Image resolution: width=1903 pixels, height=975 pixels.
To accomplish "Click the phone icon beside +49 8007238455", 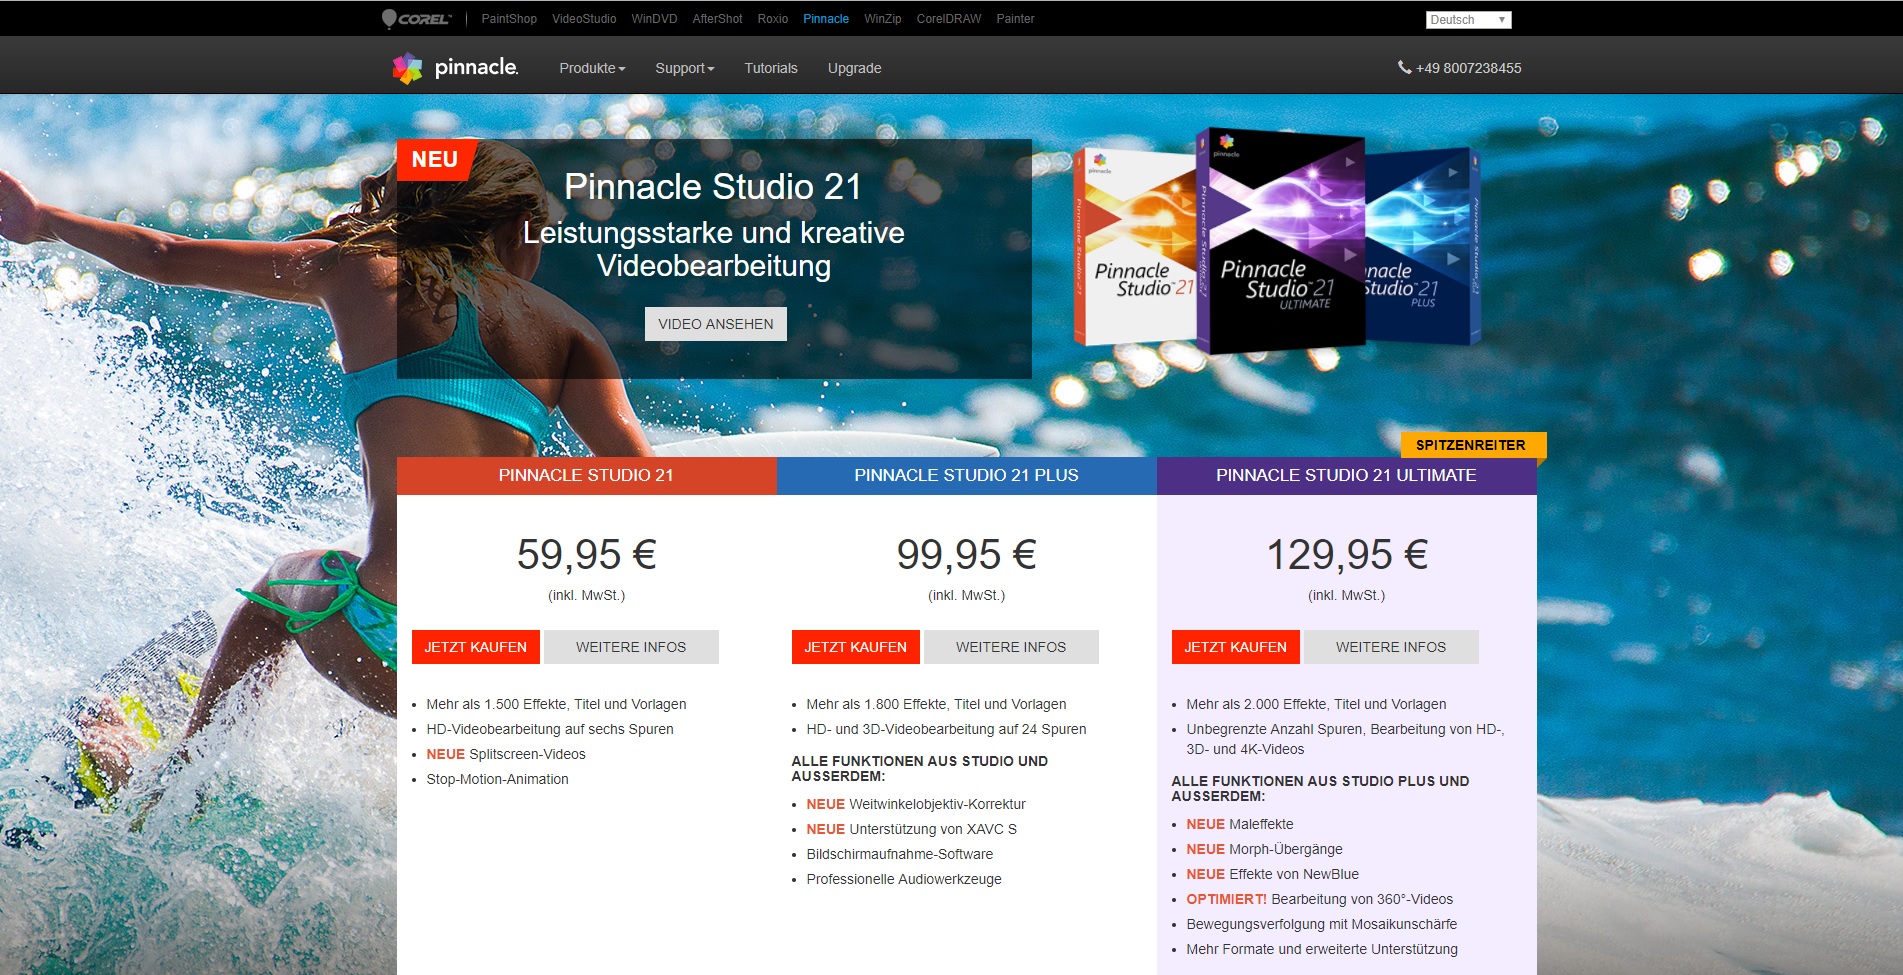I will tap(1404, 67).
